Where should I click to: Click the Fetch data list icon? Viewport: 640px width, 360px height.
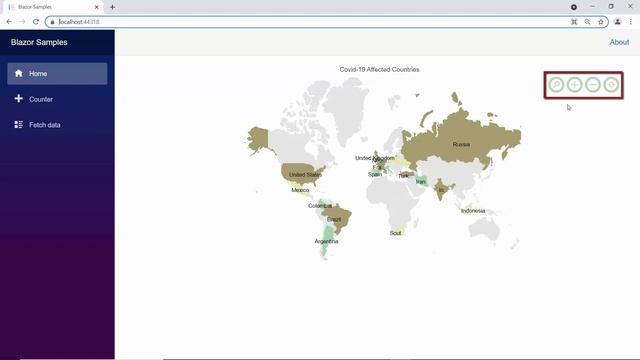18,124
